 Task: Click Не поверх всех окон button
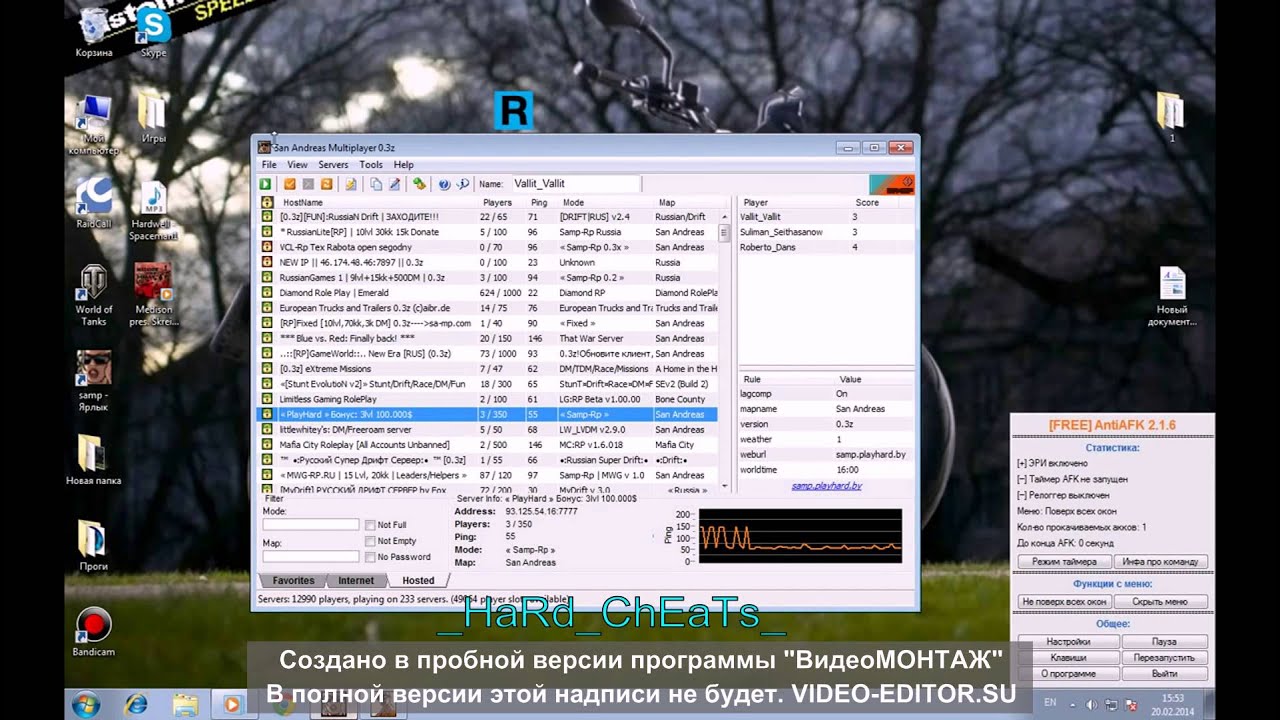click(x=1064, y=602)
